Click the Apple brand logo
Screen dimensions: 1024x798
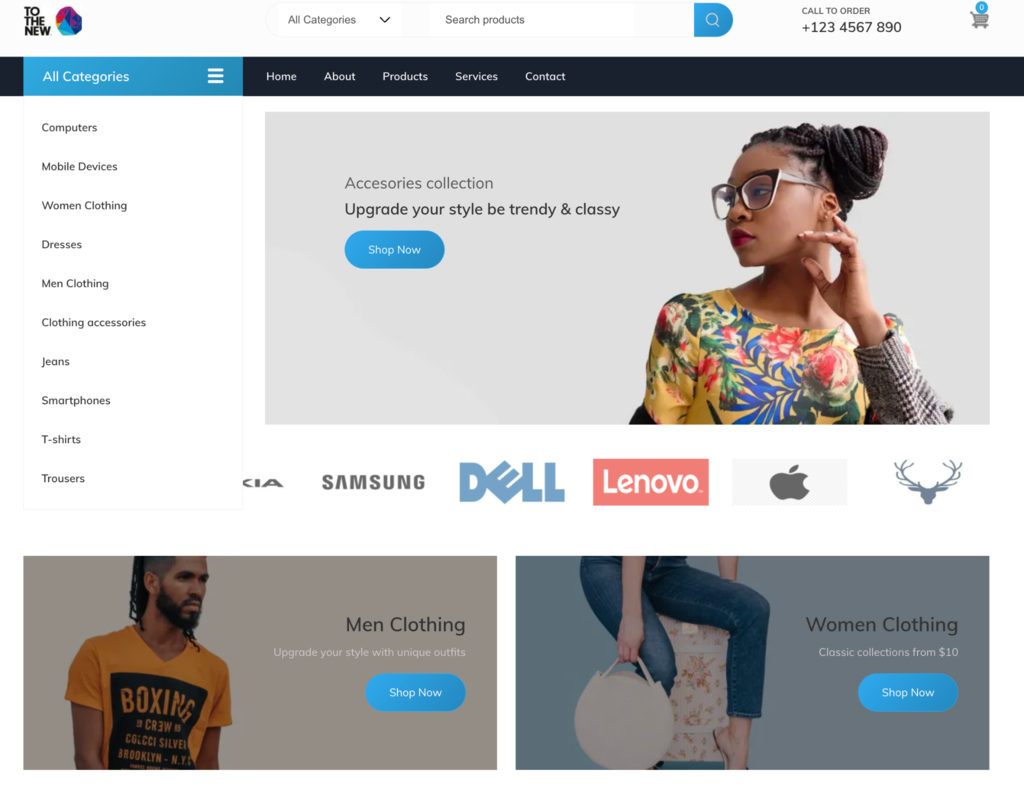790,483
